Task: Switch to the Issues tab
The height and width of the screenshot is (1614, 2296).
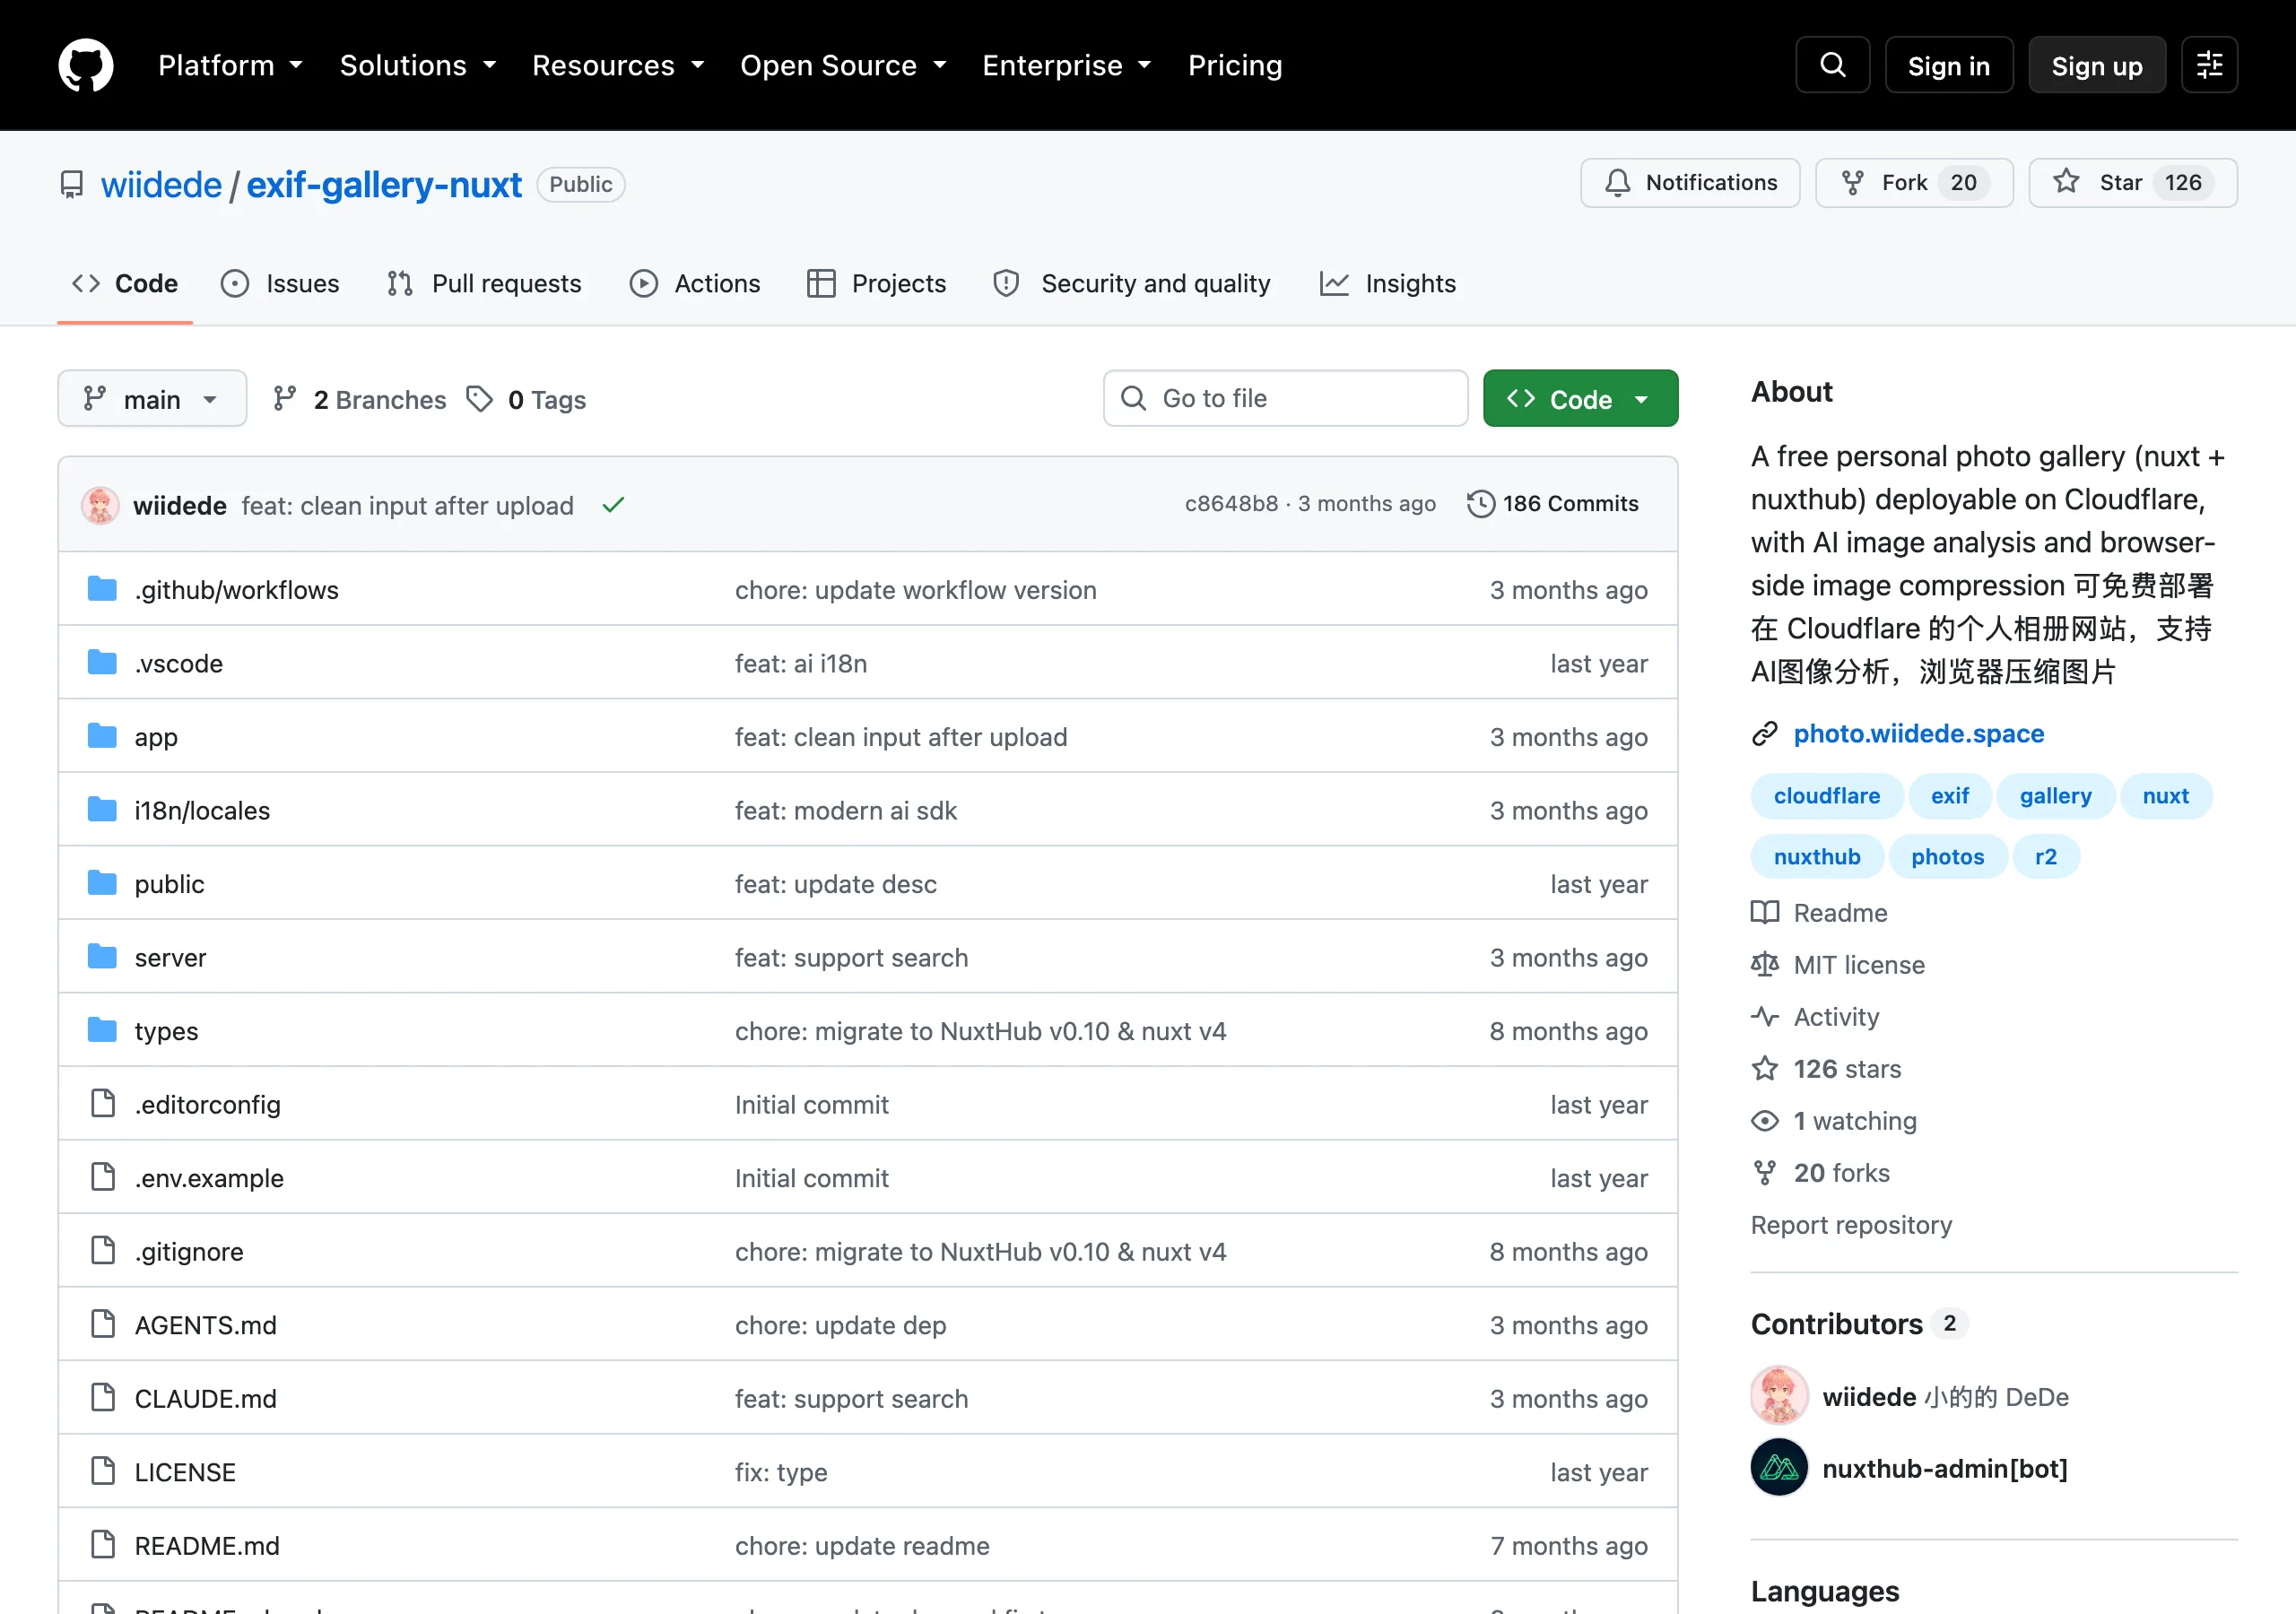Action: coord(280,284)
